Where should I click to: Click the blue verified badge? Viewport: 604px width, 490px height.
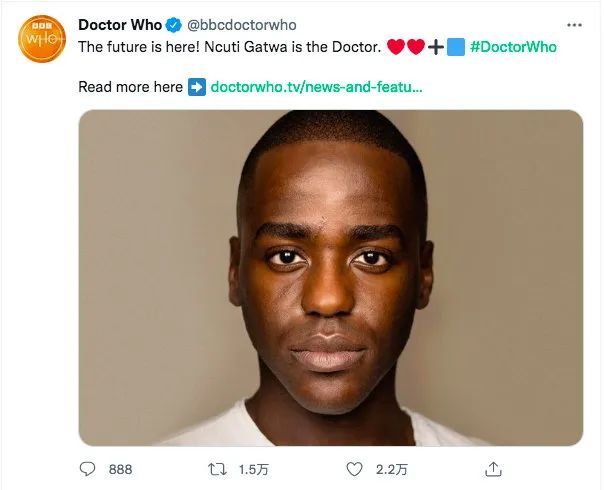(x=174, y=25)
